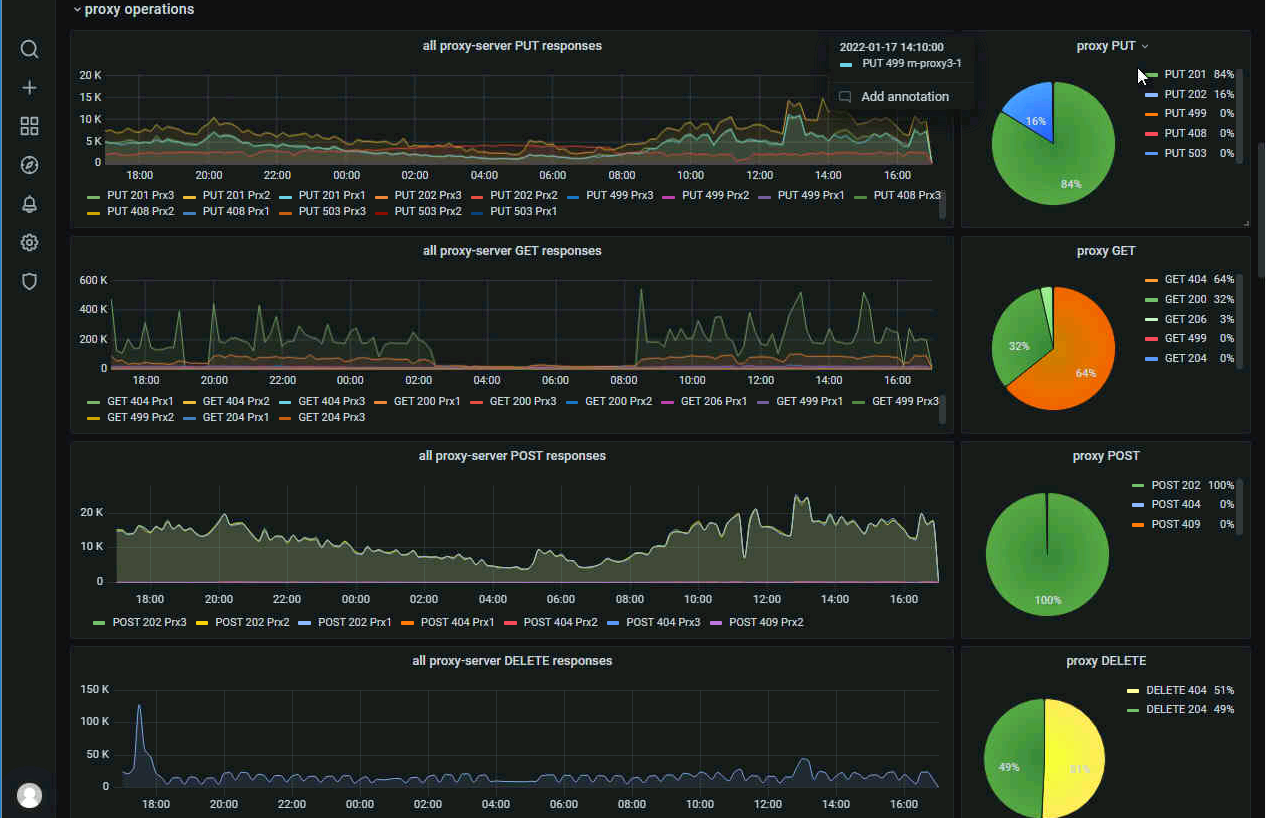Image resolution: width=1266 pixels, height=818 pixels.
Task: Toggle GET 404 Prx1 series visibility
Action: 137,402
